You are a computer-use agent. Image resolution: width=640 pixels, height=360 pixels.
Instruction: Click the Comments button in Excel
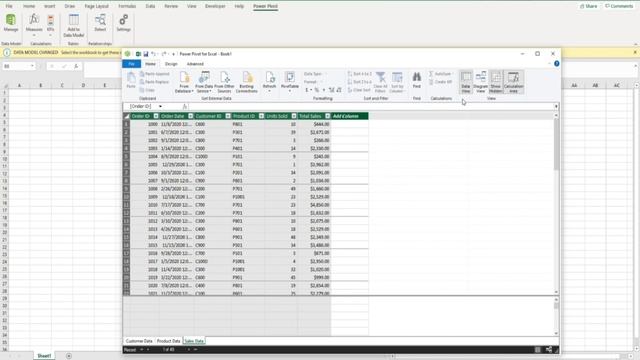click(619, 6)
